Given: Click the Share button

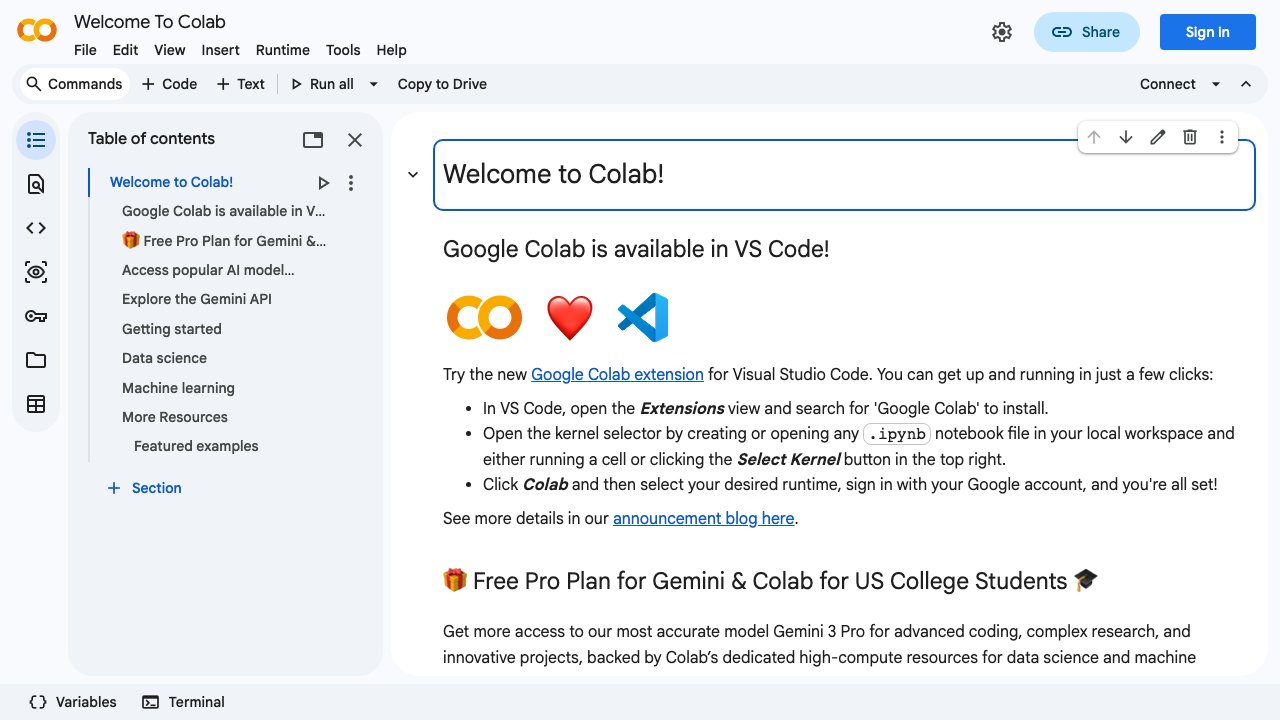Looking at the screenshot, I should pyautogui.click(x=1086, y=32).
